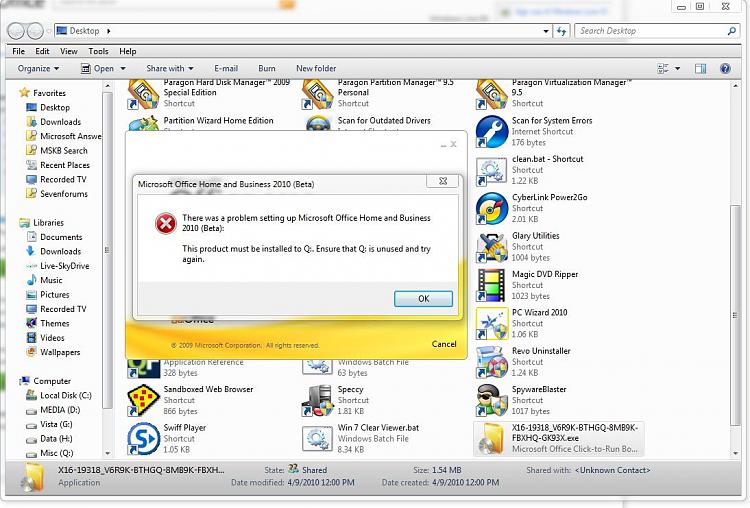Open the Edit menu
The width and height of the screenshot is (750, 508).
42,51
